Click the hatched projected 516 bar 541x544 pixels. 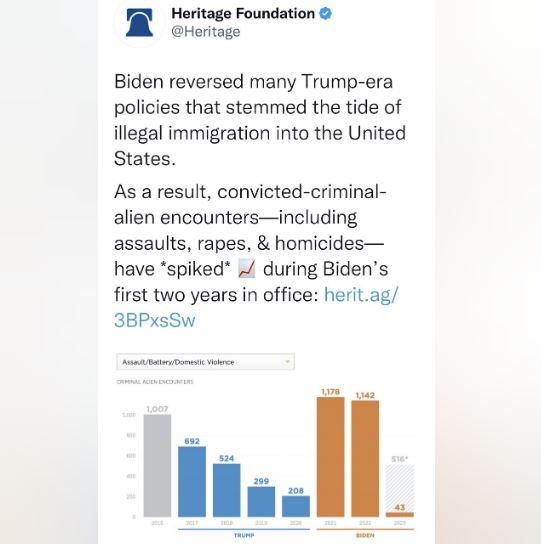(x=400, y=488)
